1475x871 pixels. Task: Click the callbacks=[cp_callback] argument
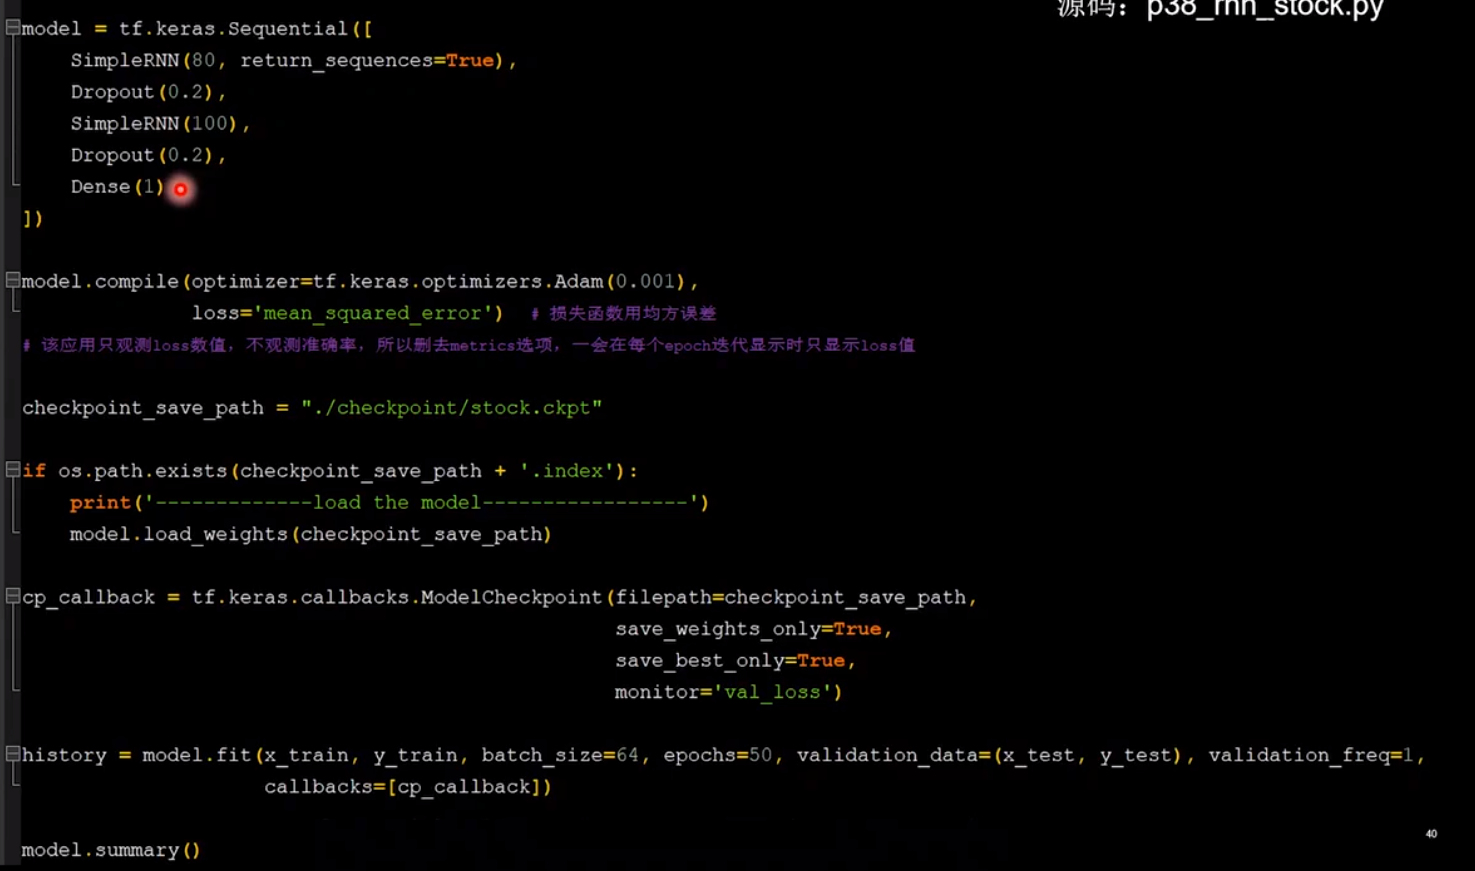click(402, 787)
